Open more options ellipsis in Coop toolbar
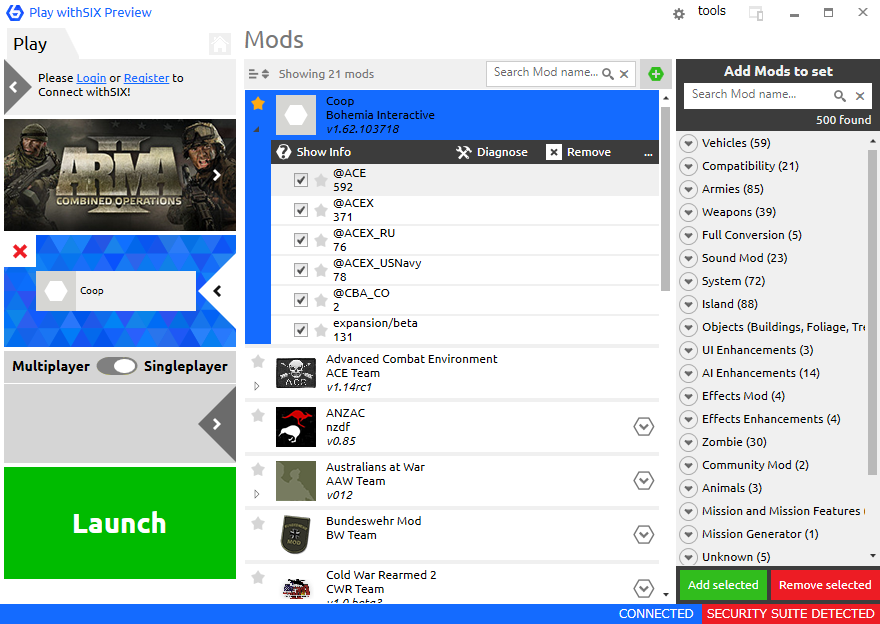Screen dimensions: 880x624 pos(648,154)
